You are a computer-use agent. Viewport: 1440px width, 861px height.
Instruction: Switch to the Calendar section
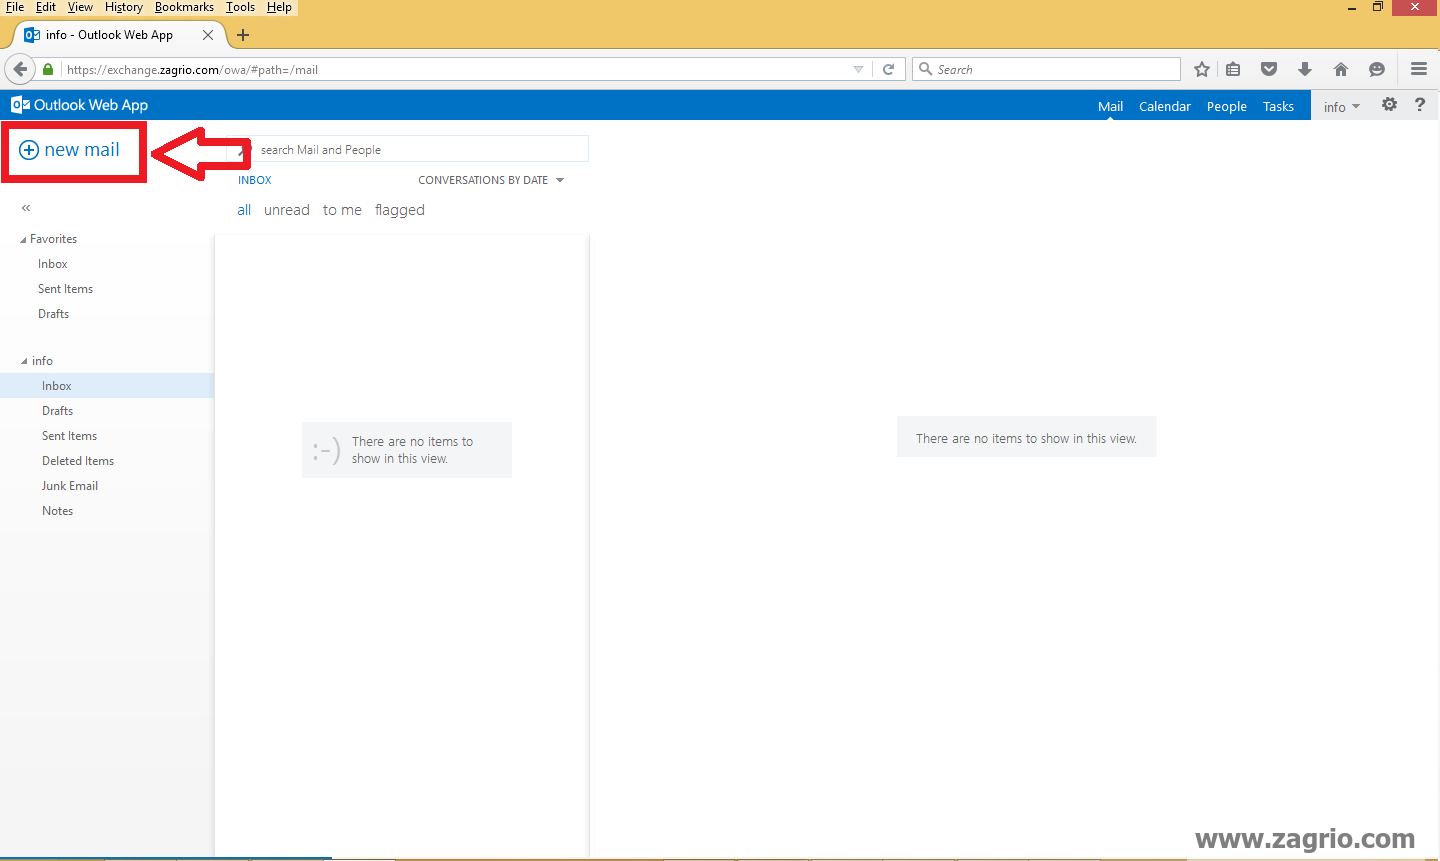(x=1165, y=107)
